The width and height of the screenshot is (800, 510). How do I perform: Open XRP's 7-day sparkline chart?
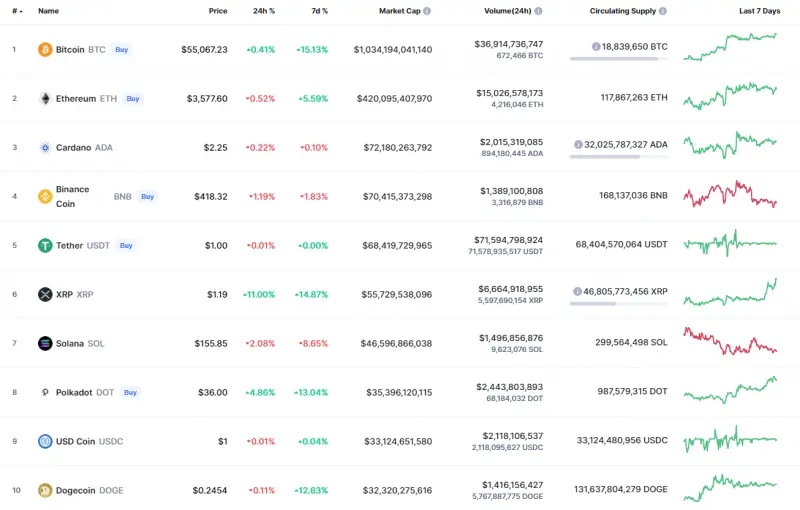(x=730, y=293)
